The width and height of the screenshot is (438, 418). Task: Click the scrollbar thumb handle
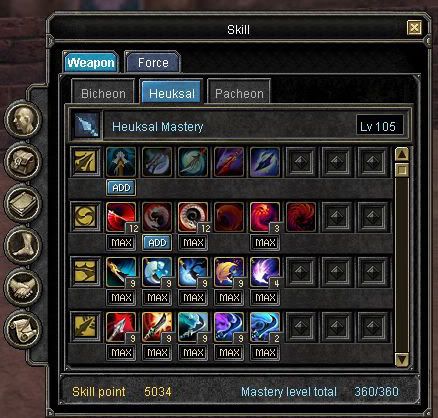(402, 170)
